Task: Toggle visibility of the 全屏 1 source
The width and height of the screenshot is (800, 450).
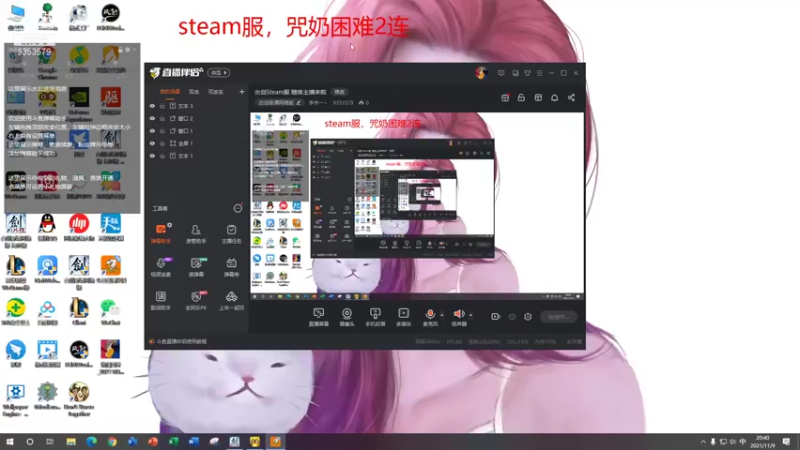Action: pos(152,143)
